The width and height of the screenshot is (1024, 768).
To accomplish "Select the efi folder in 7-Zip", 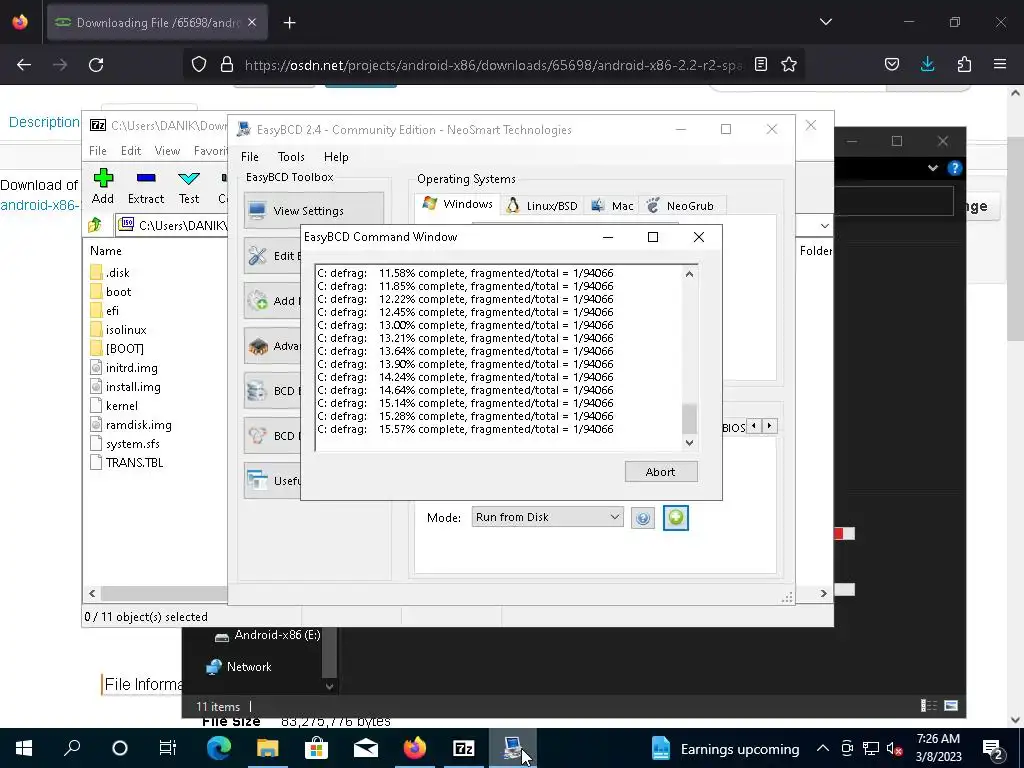I will 104,311.
